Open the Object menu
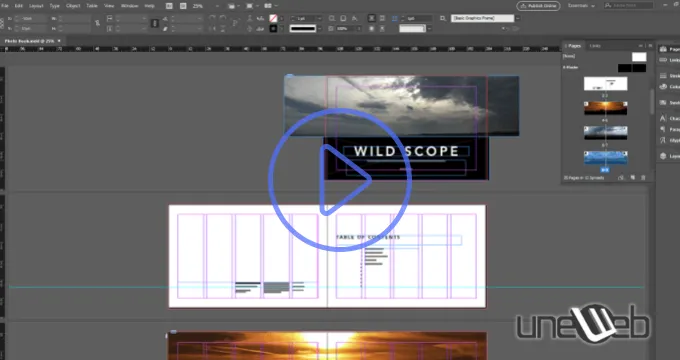 click(x=73, y=6)
